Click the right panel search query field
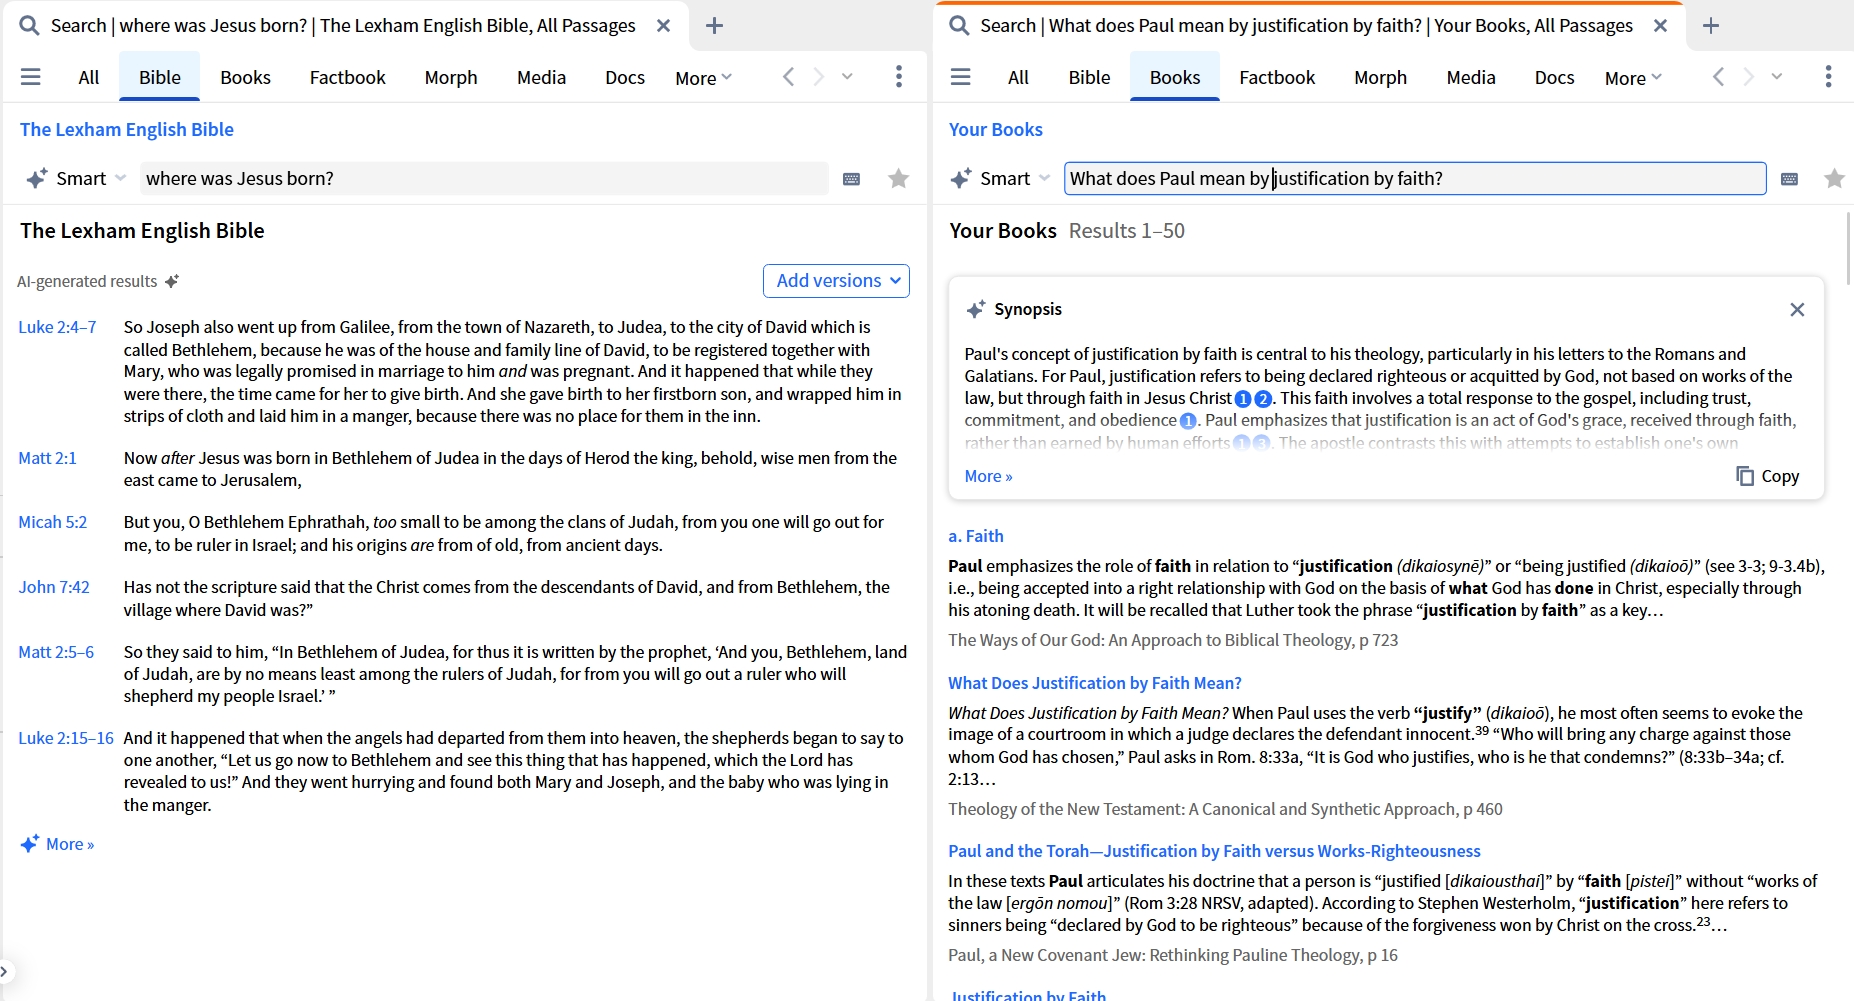Viewport: 1854px width, 1001px height. coord(1415,179)
